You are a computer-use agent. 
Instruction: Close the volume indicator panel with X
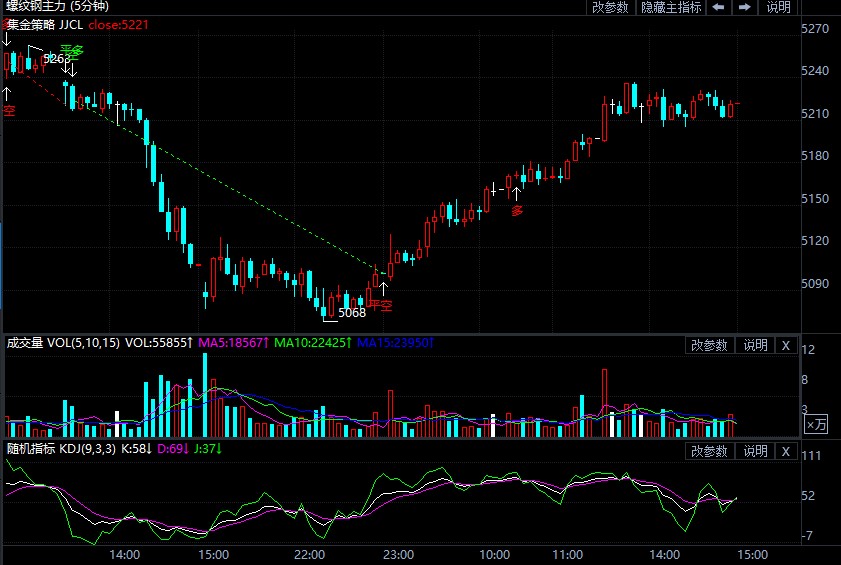click(x=785, y=345)
